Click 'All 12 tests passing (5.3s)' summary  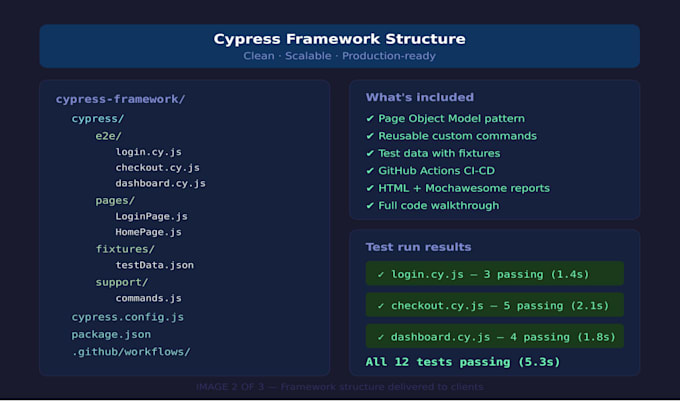point(463,362)
